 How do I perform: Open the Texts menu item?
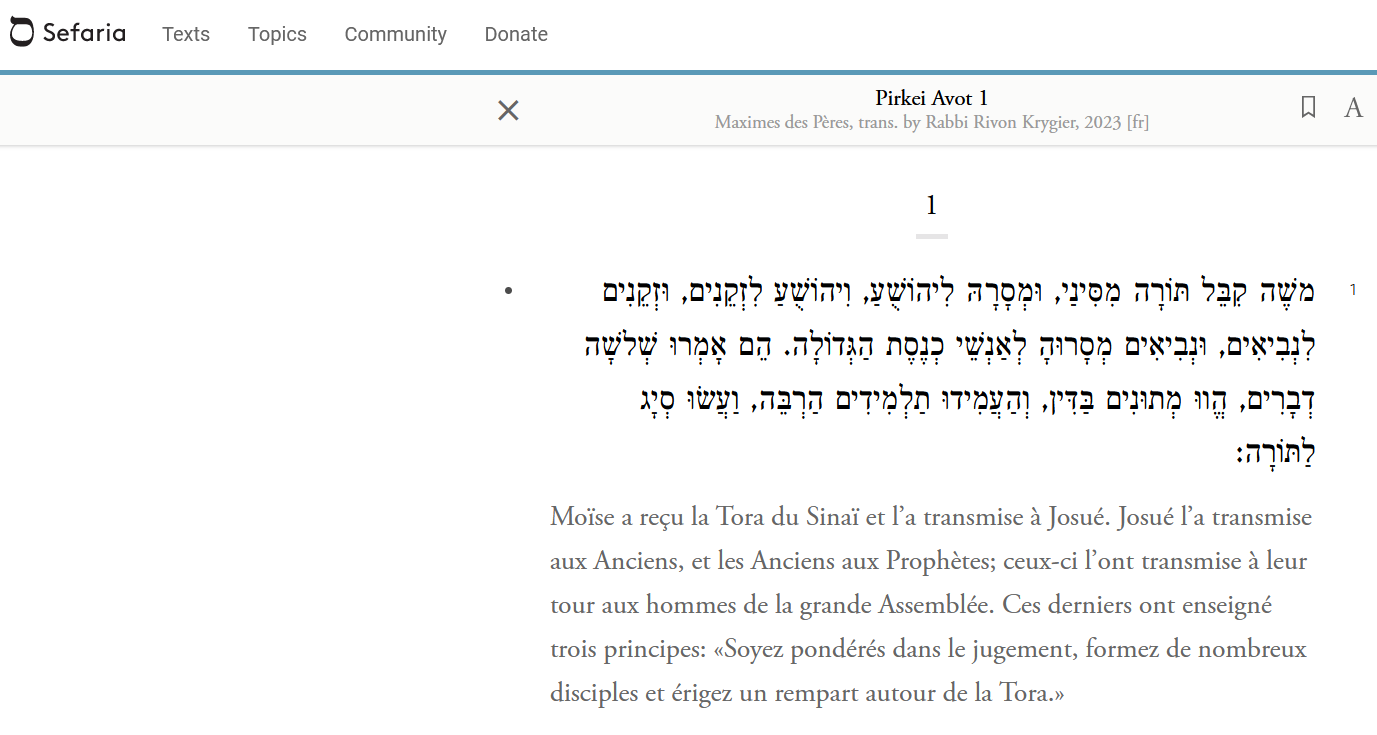tap(186, 34)
